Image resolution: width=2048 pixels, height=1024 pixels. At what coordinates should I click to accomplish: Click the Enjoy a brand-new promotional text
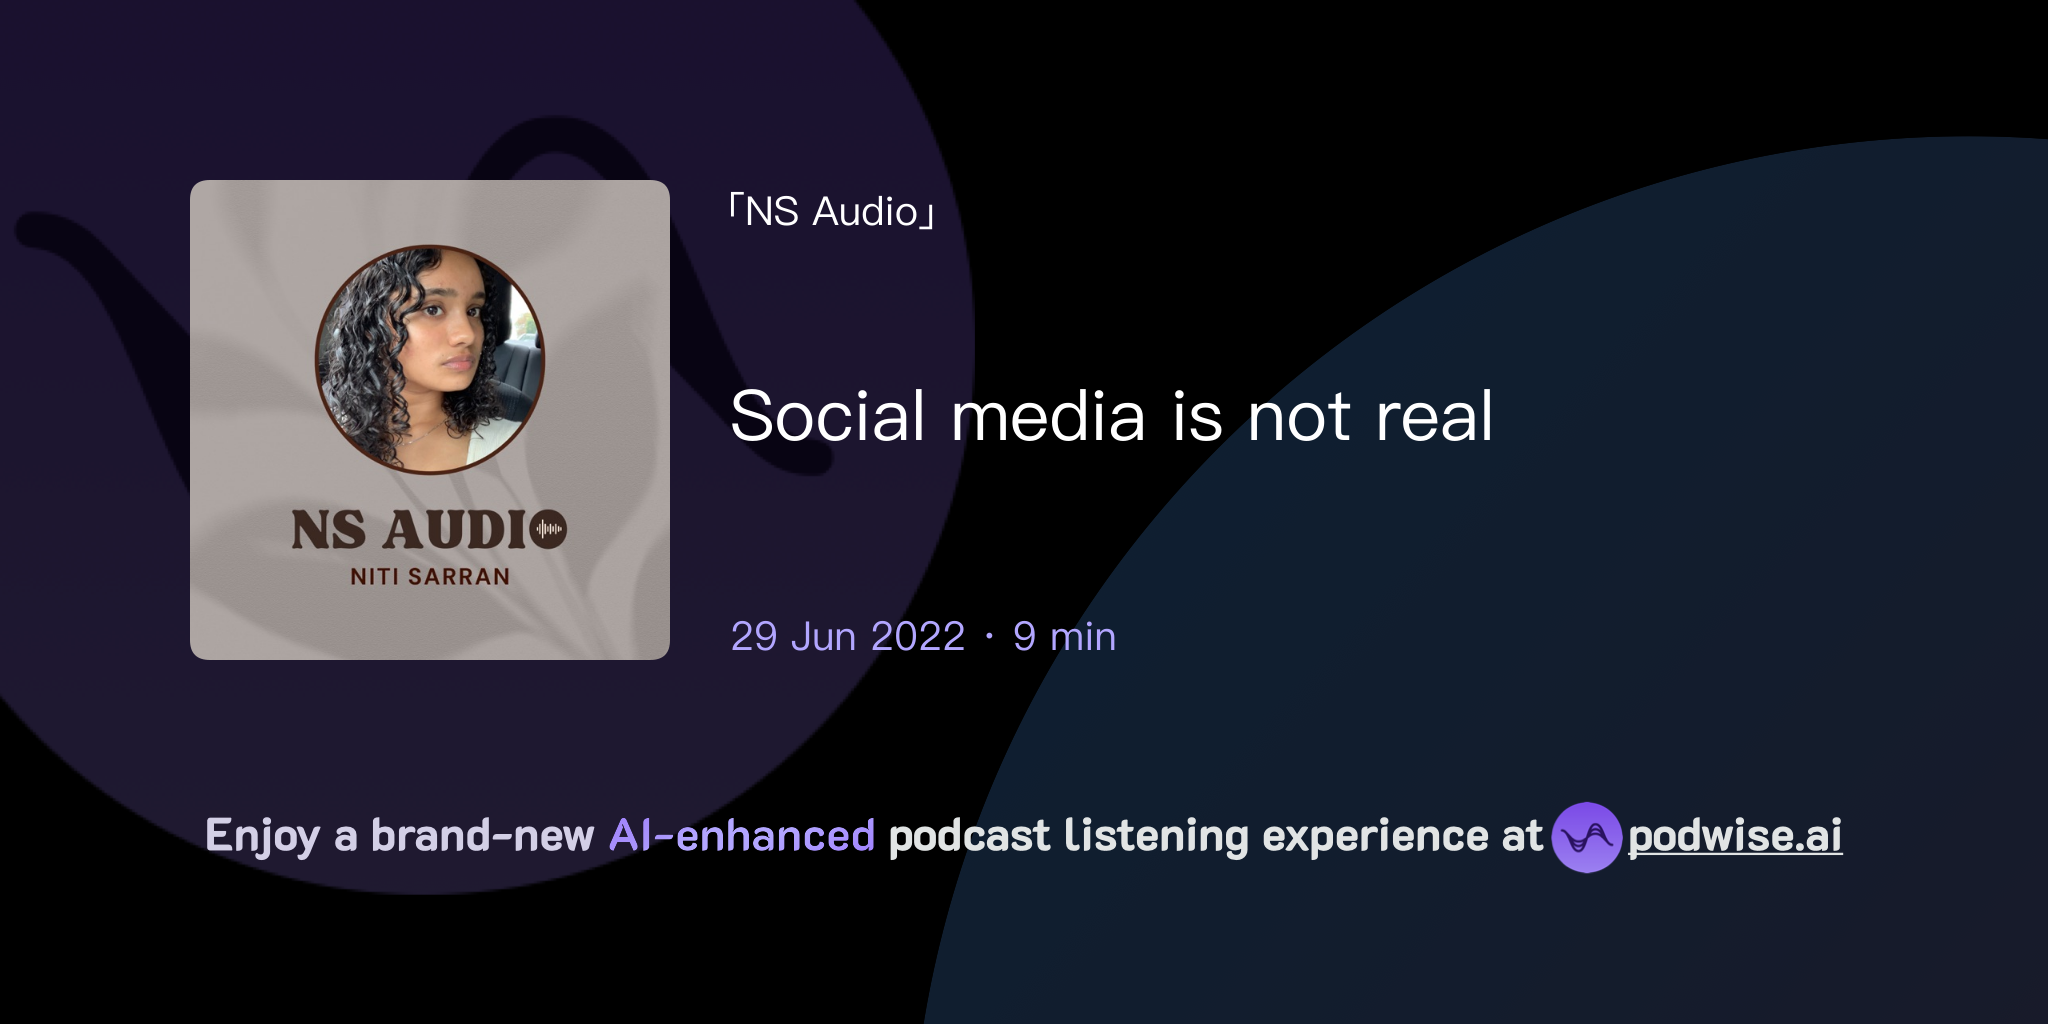point(400,836)
